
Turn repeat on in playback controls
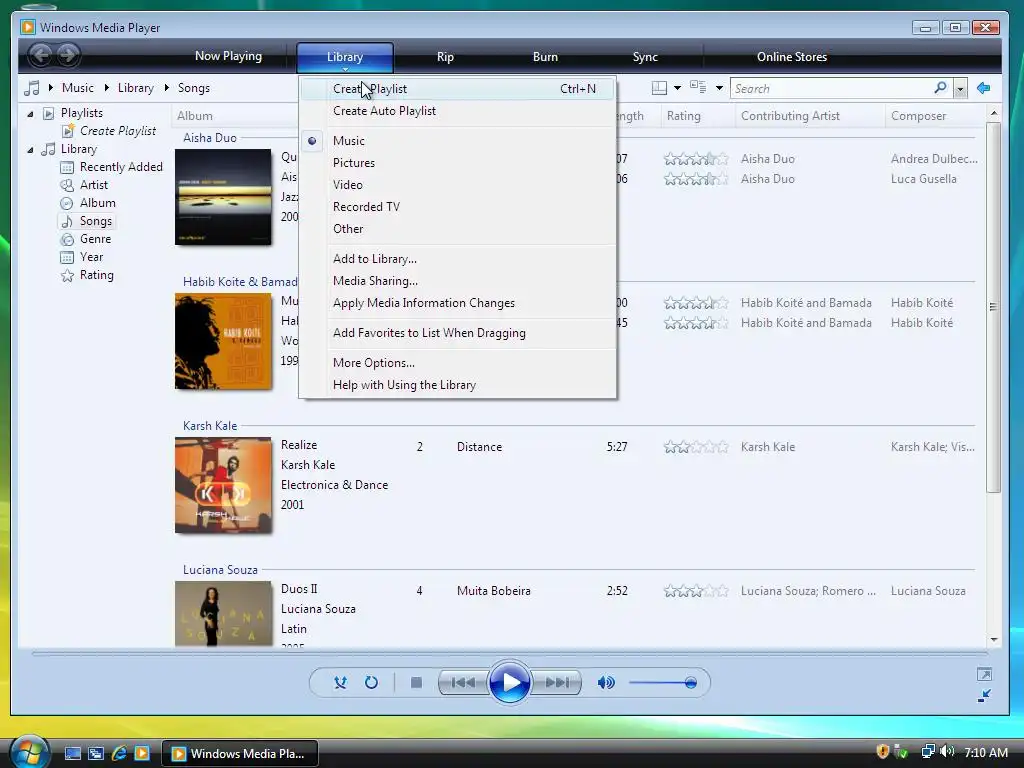point(371,683)
